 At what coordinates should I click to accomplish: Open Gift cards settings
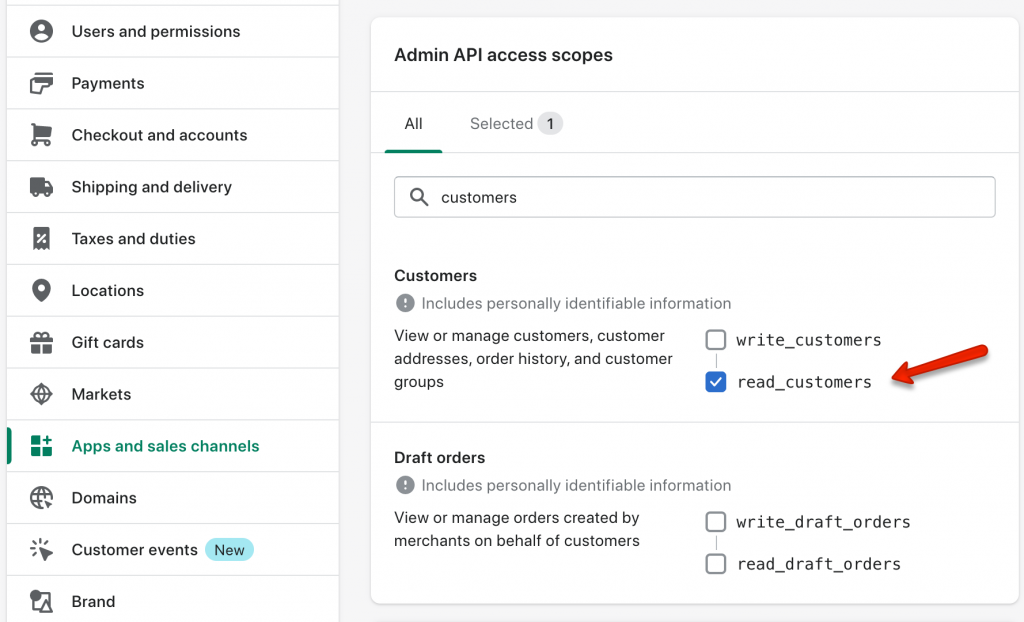pos(172,342)
